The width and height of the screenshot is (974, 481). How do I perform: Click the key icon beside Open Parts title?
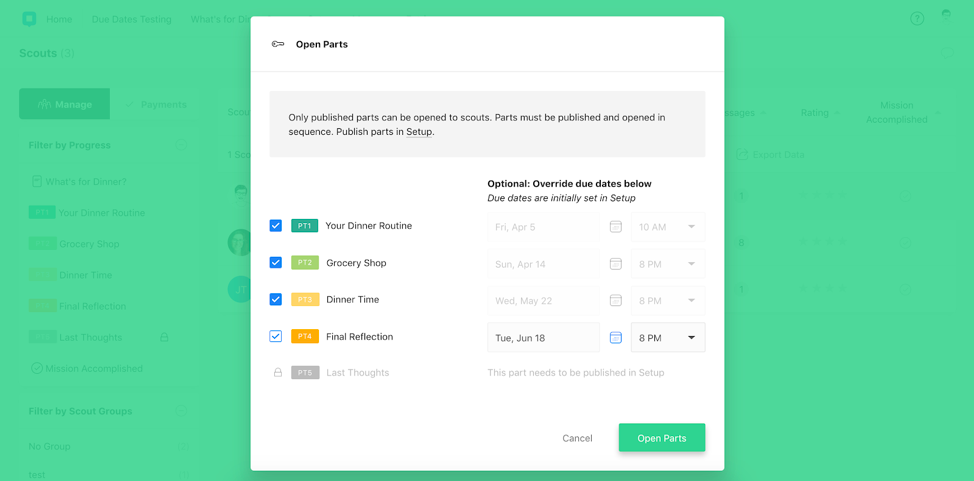[278, 44]
